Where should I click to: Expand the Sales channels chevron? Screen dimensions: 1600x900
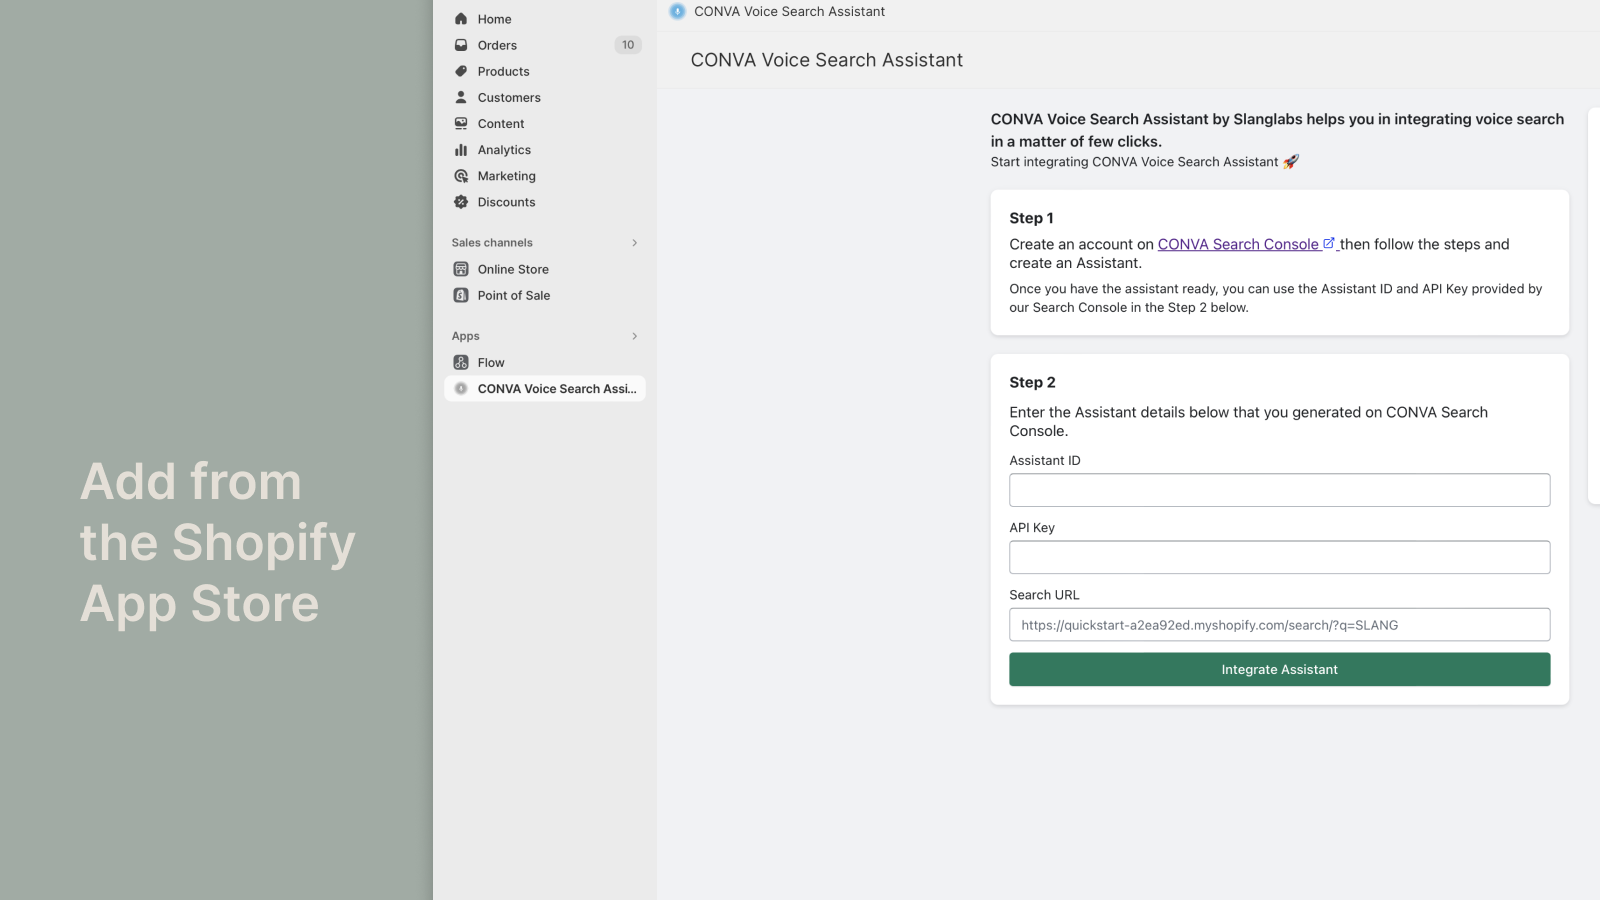634,243
